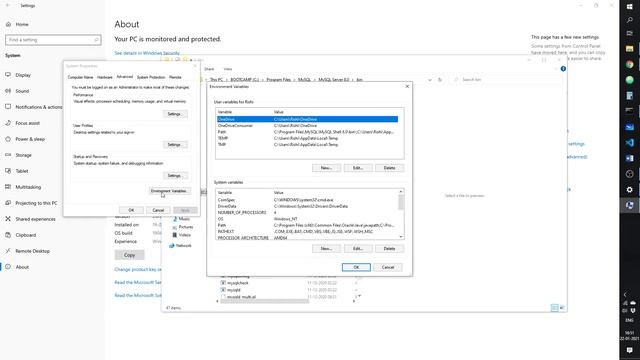Launch File Explorer from the taskbar
The image size is (640, 360).
click(629, 49)
